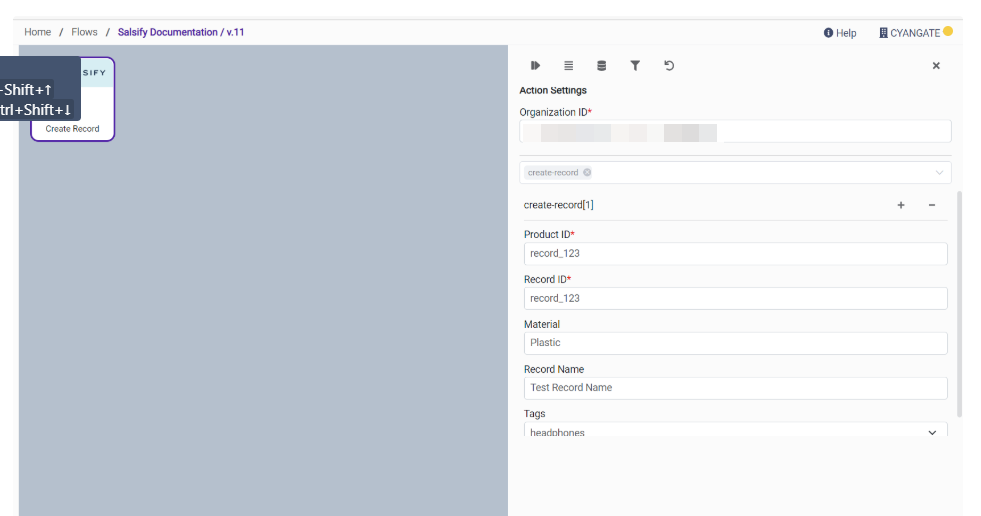Click the undo/reset arrow icon
This screenshot has width=981, height=516.
[669, 66]
